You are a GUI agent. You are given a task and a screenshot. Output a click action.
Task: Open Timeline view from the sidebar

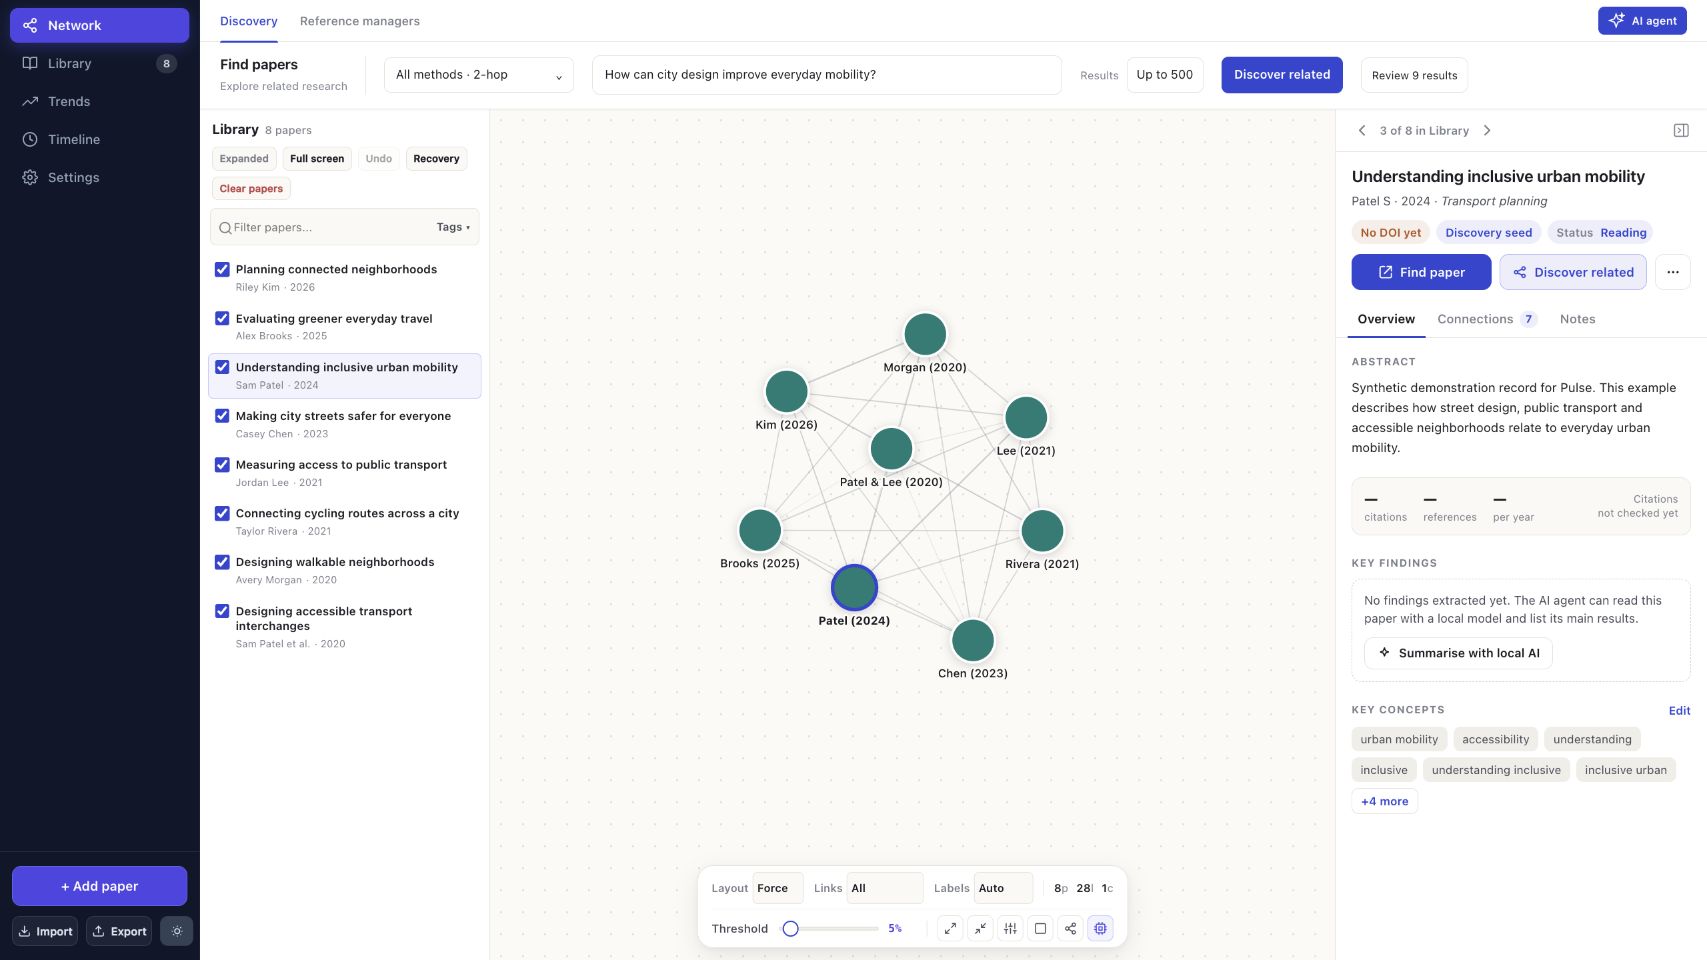coord(99,139)
